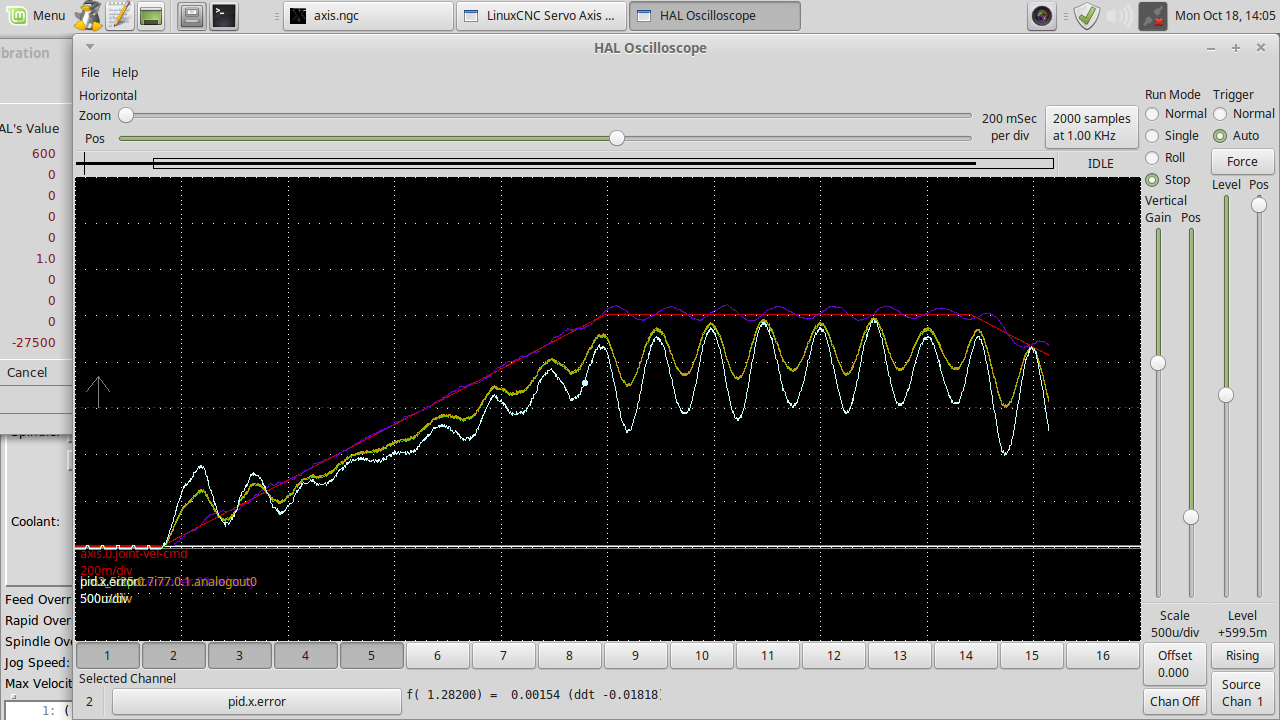1280x720 pixels.
Task: Select Normal run mode
Action: (1176, 114)
